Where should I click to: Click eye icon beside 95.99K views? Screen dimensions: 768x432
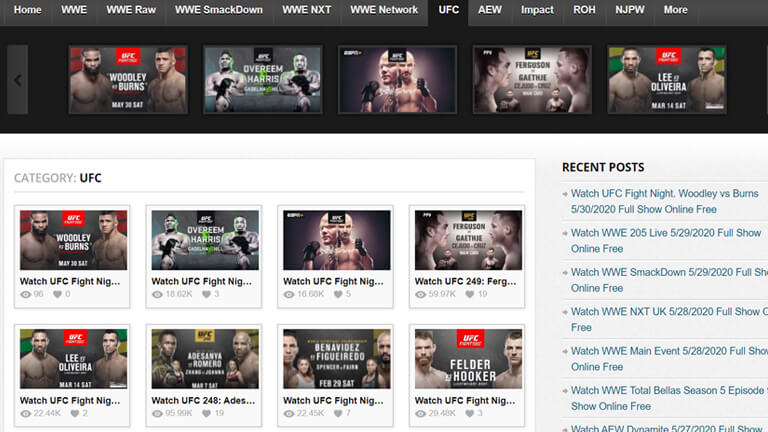pos(157,413)
